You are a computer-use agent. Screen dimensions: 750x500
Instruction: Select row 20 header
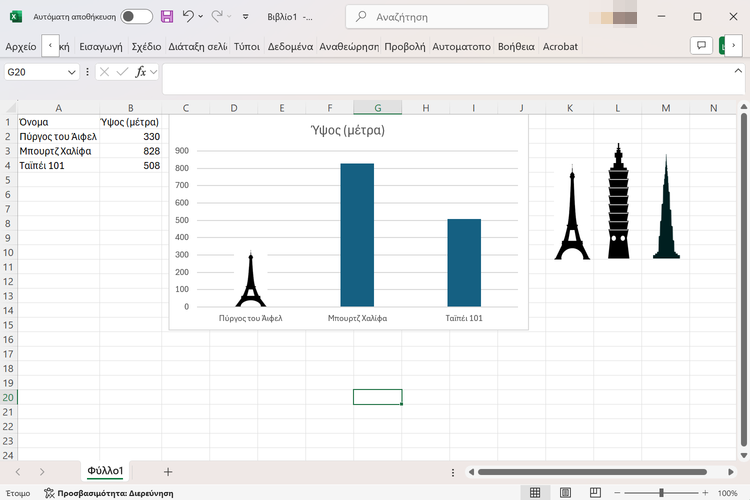coord(8,397)
